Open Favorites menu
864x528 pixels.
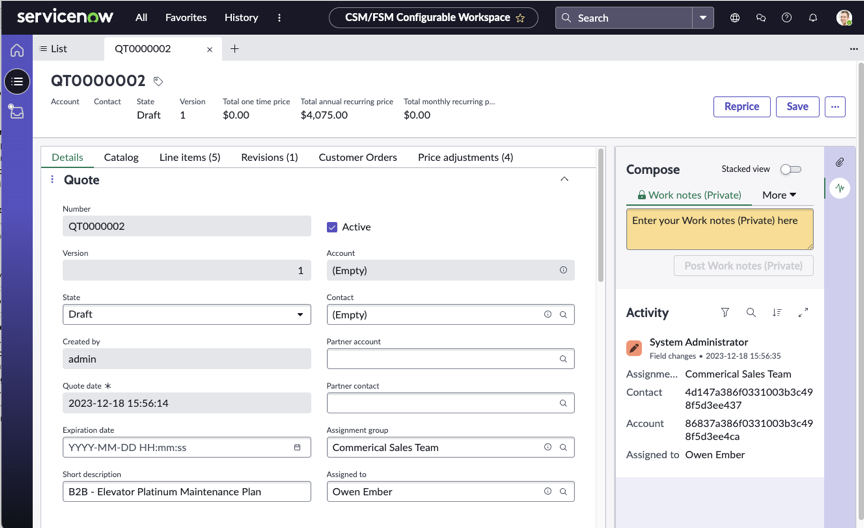[186, 18]
